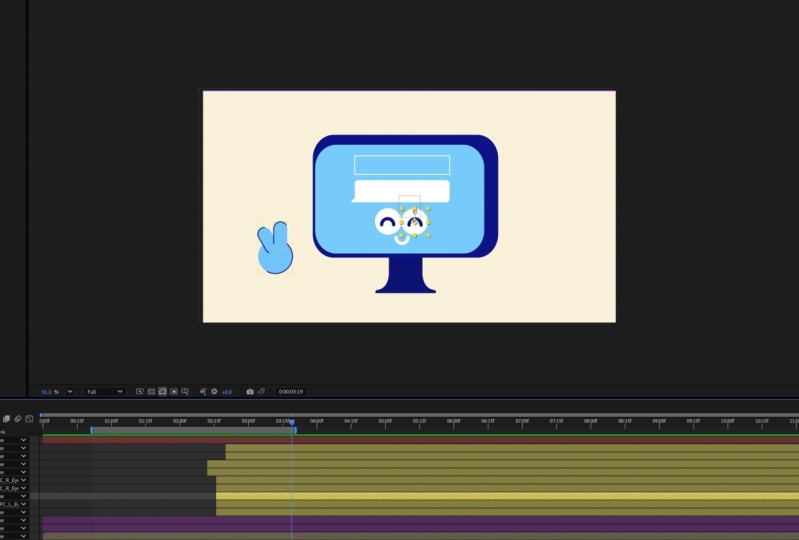Select the outlined rectangle above speech bubble

tap(402, 165)
